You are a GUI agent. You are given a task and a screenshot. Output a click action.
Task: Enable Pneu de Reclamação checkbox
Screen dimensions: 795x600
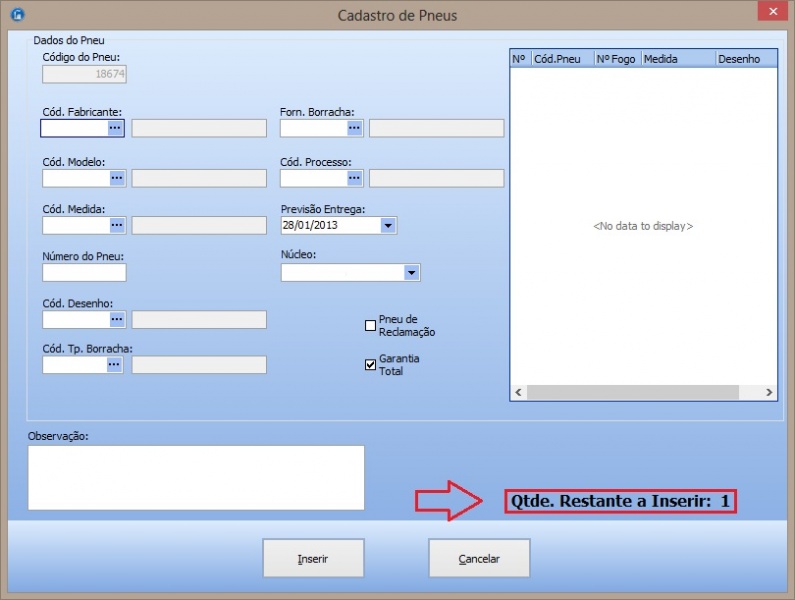(370, 325)
